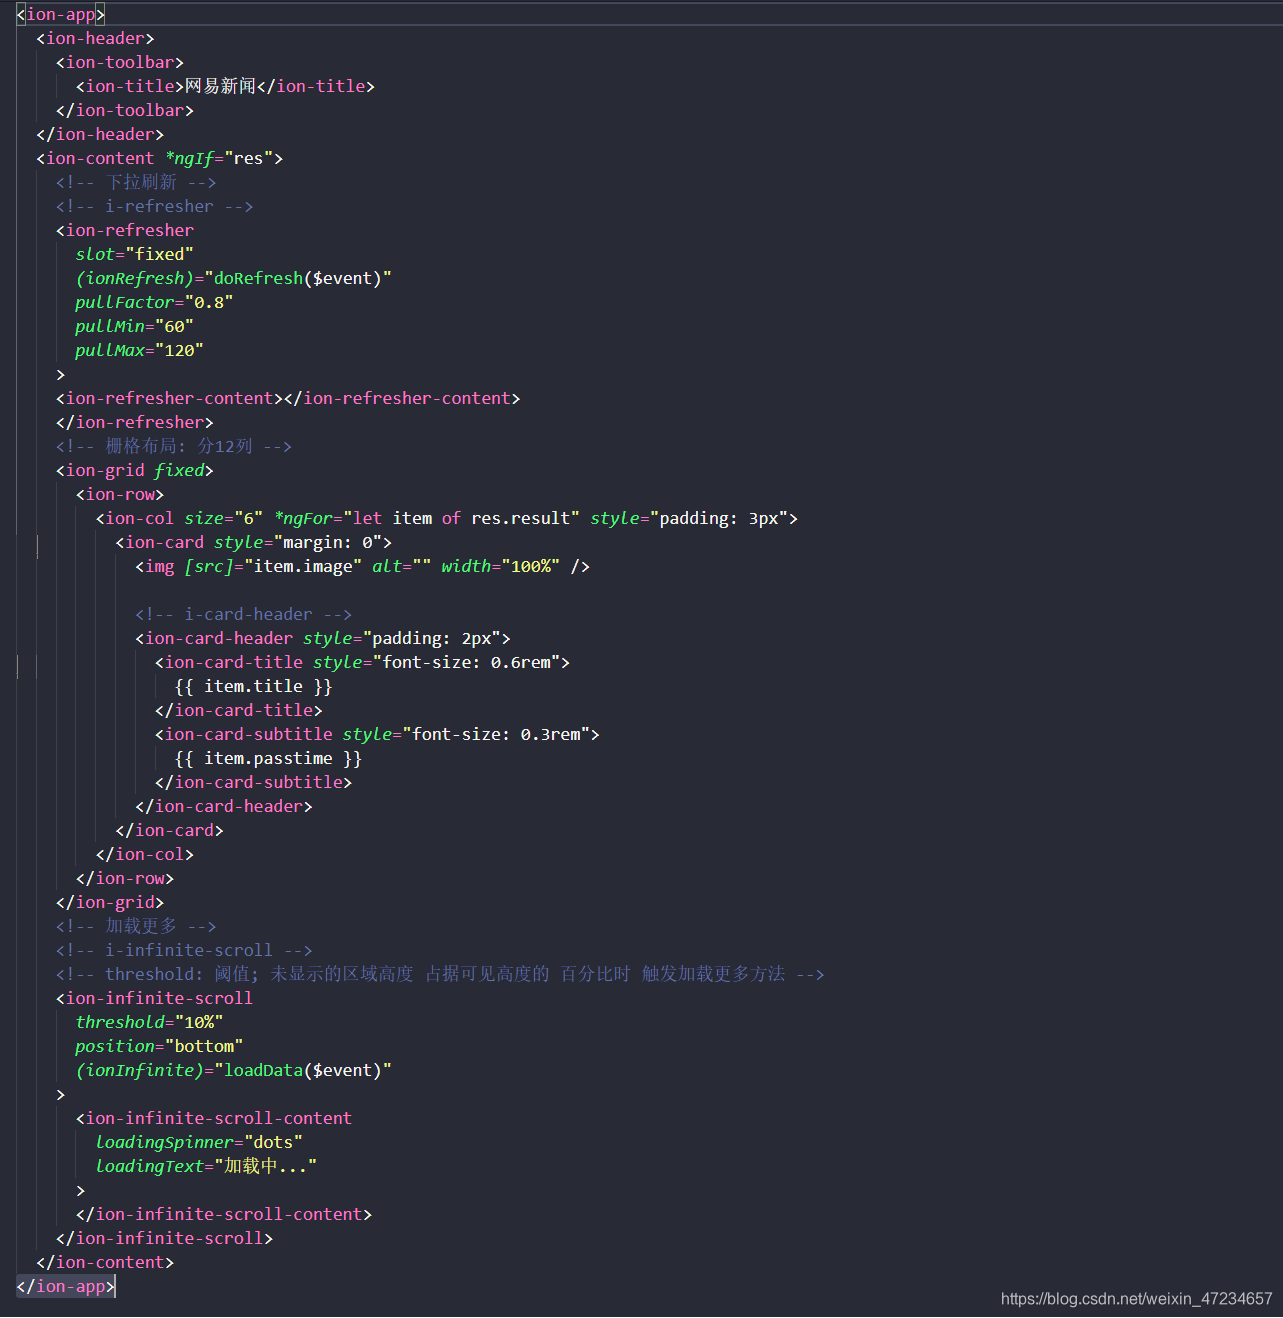Click the pullFactor="0.8" attribute
1283x1318 pixels.
[x=154, y=302]
